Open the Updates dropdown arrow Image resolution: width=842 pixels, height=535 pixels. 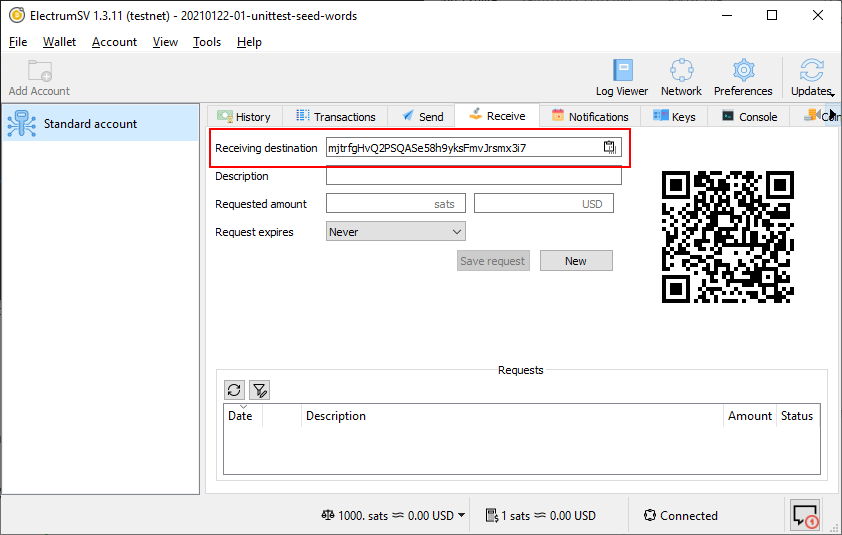(x=832, y=95)
